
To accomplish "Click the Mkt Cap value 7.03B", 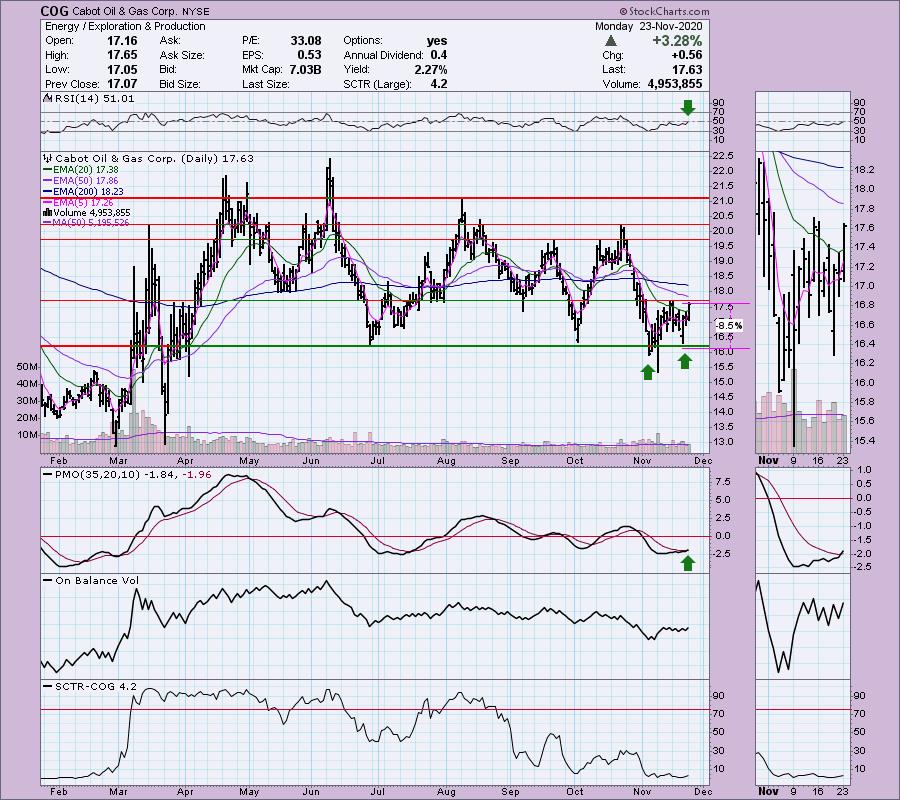I will pos(305,69).
